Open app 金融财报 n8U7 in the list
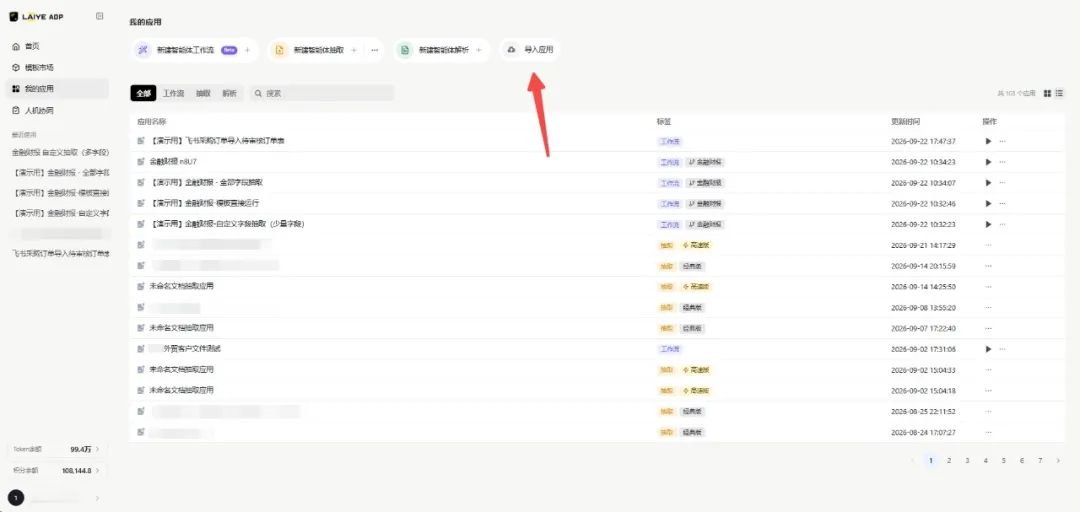Image resolution: width=1080 pixels, height=512 pixels. pyautogui.click(x=174, y=161)
